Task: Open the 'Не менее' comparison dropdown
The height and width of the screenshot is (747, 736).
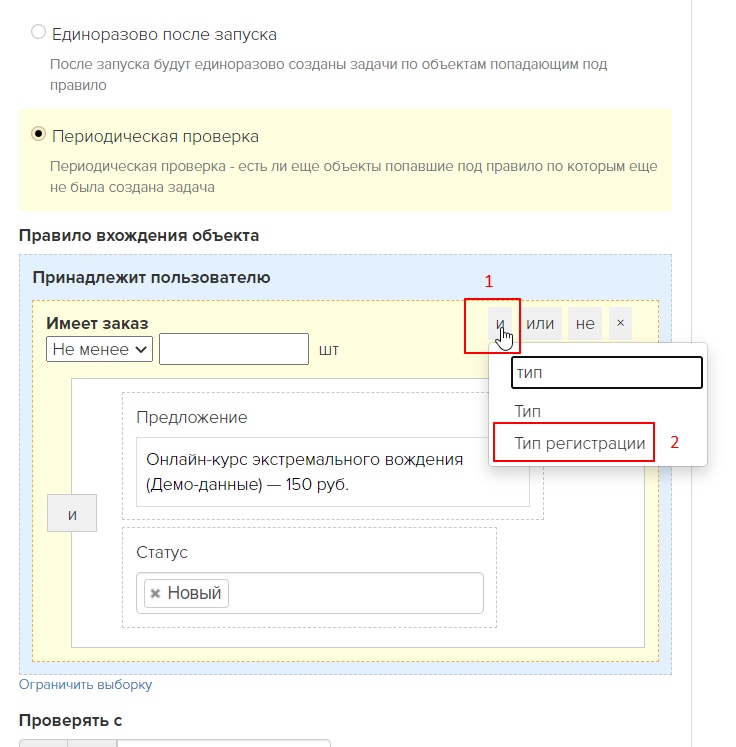Action: pyautogui.click(x=99, y=349)
